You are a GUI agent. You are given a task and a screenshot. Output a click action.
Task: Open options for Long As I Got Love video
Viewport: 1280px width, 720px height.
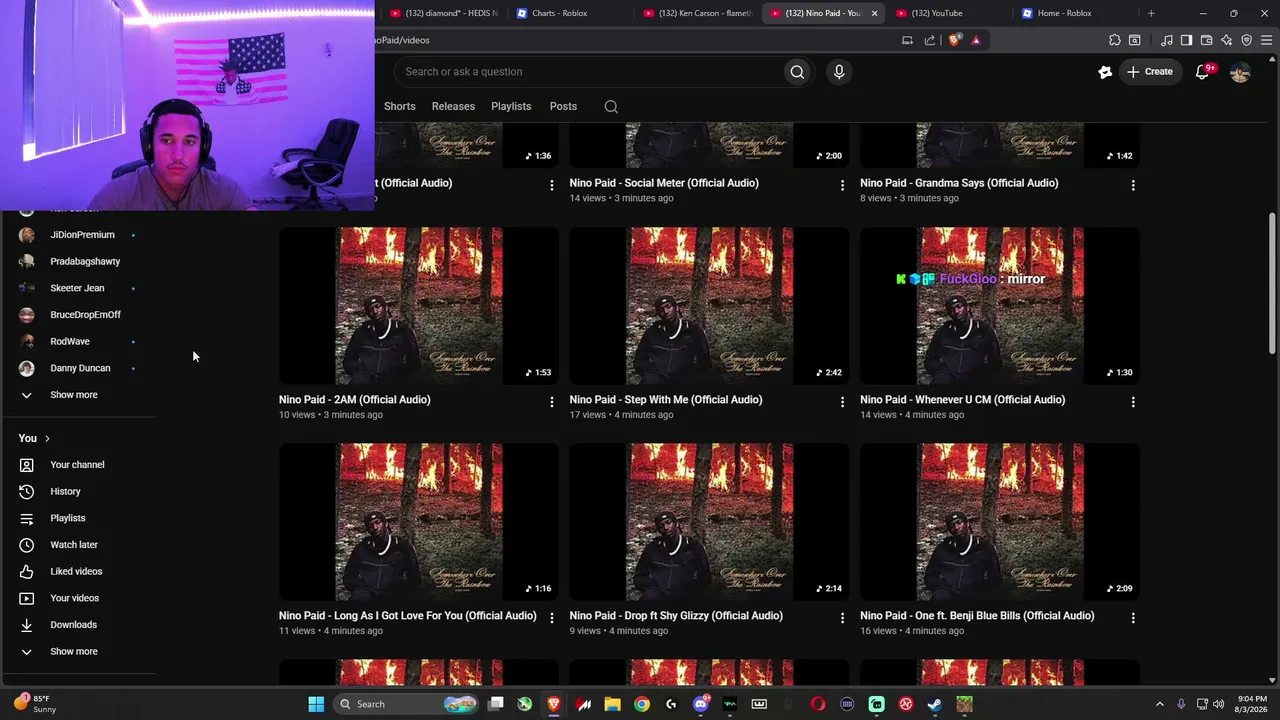(x=551, y=618)
